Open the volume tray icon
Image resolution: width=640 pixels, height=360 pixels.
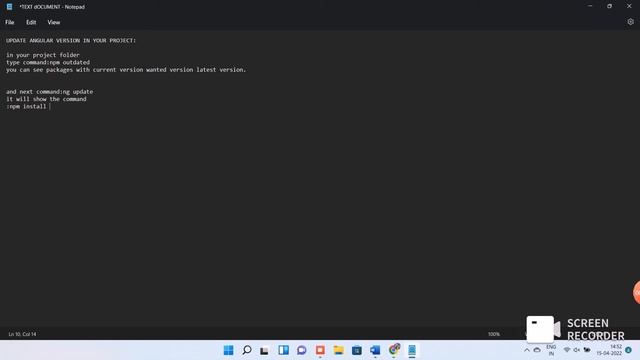(x=577, y=350)
